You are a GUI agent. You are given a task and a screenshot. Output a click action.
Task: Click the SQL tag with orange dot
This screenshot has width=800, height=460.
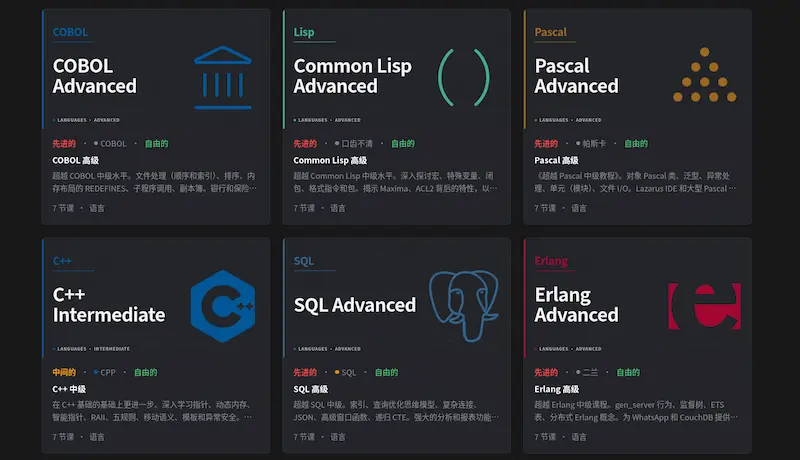pyautogui.click(x=345, y=372)
